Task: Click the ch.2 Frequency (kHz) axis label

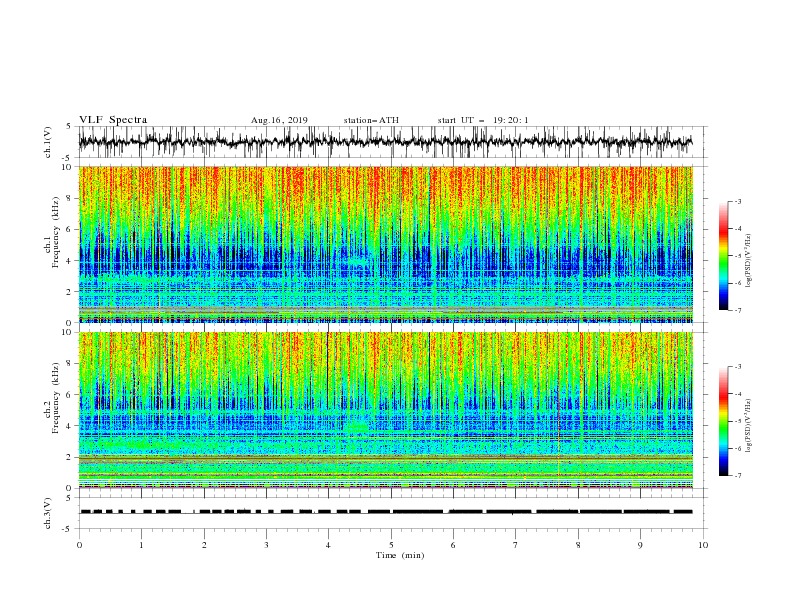Action: [x=52, y=398]
